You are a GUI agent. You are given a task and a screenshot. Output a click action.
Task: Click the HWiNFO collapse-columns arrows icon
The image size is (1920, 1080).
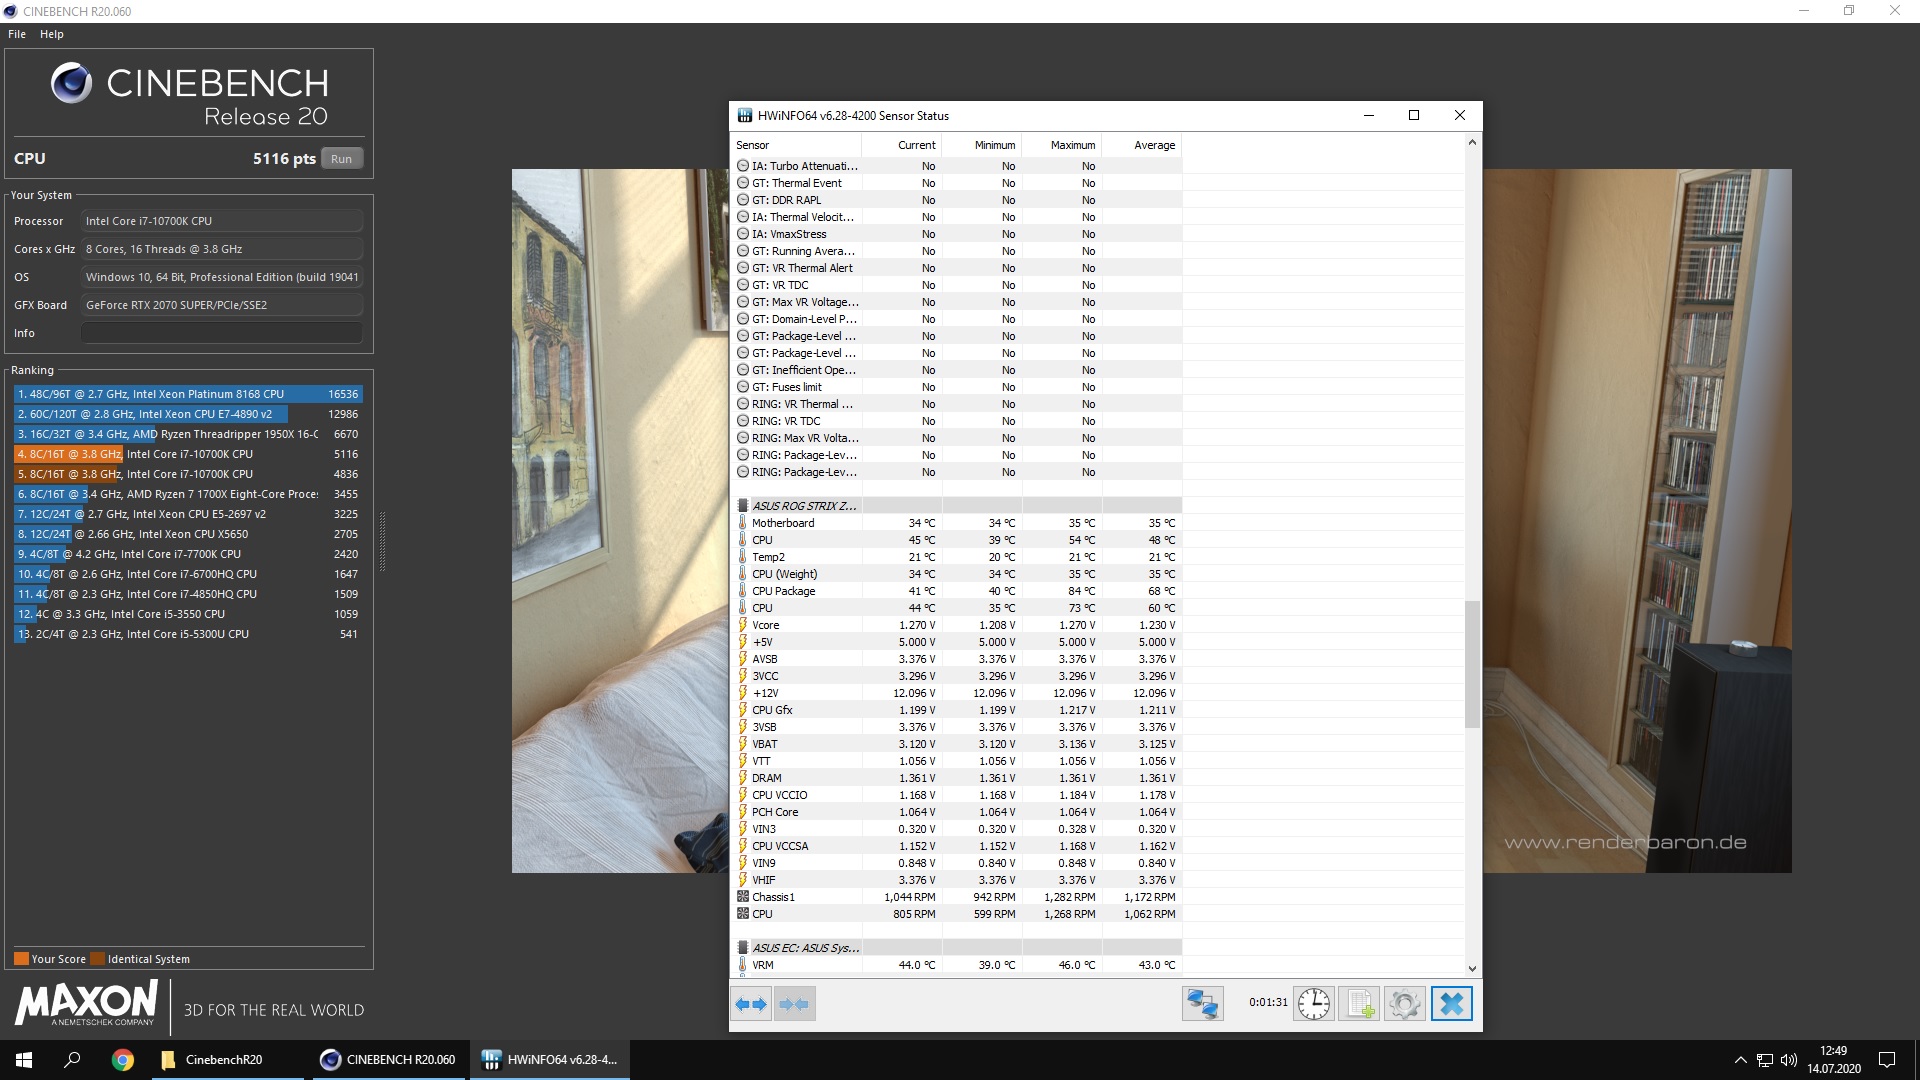pyautogui.click(x=794, y=1004)
